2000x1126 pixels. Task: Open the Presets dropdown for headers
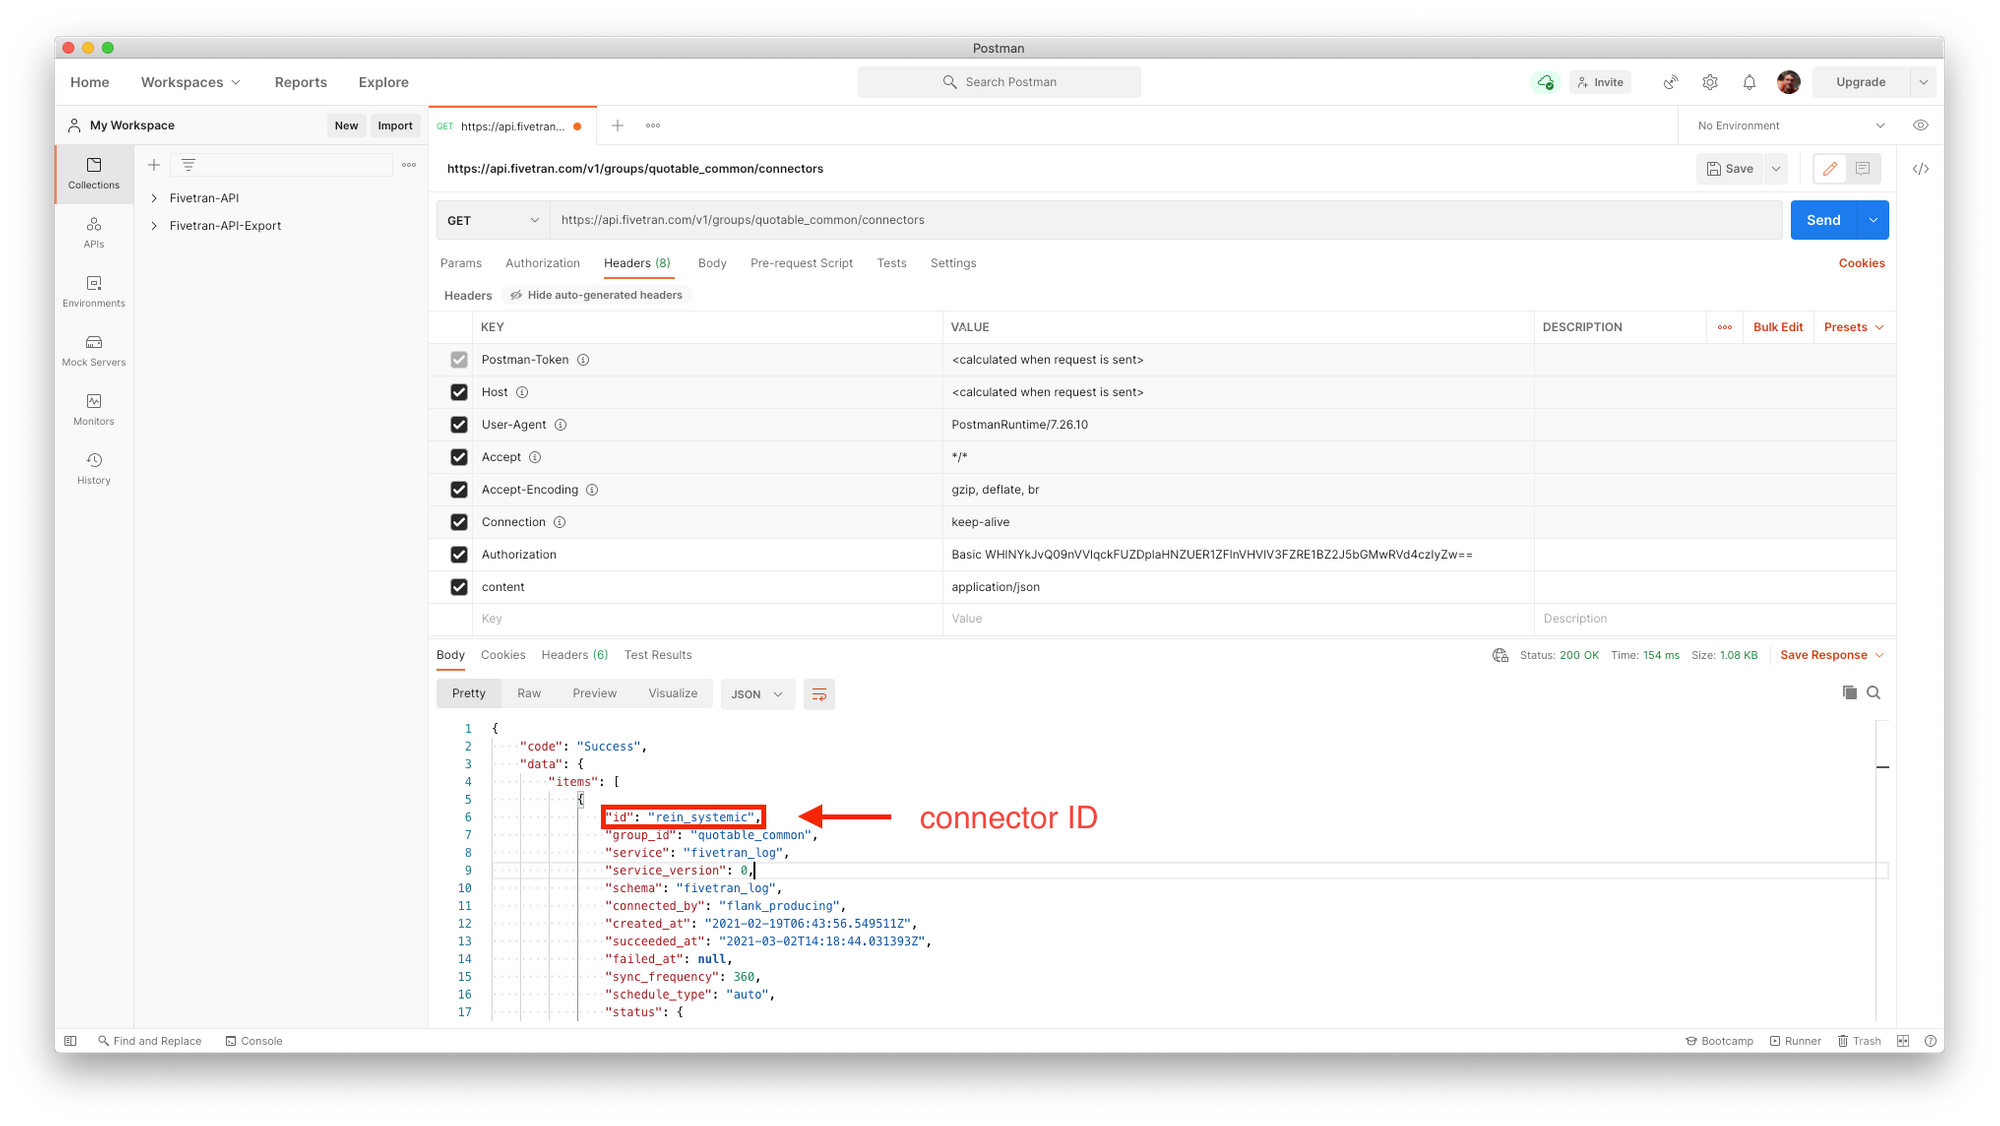click(1853, 327)
